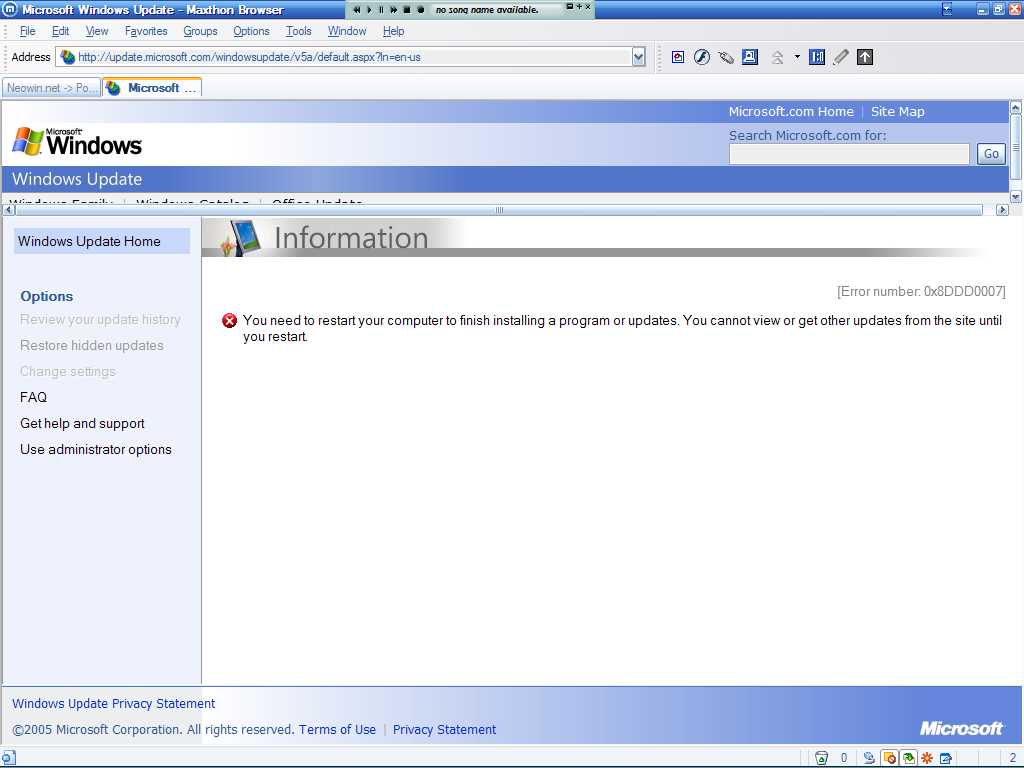
Task: Open the trash bin icon in the status bar
Action: click(x=821, y=757)
